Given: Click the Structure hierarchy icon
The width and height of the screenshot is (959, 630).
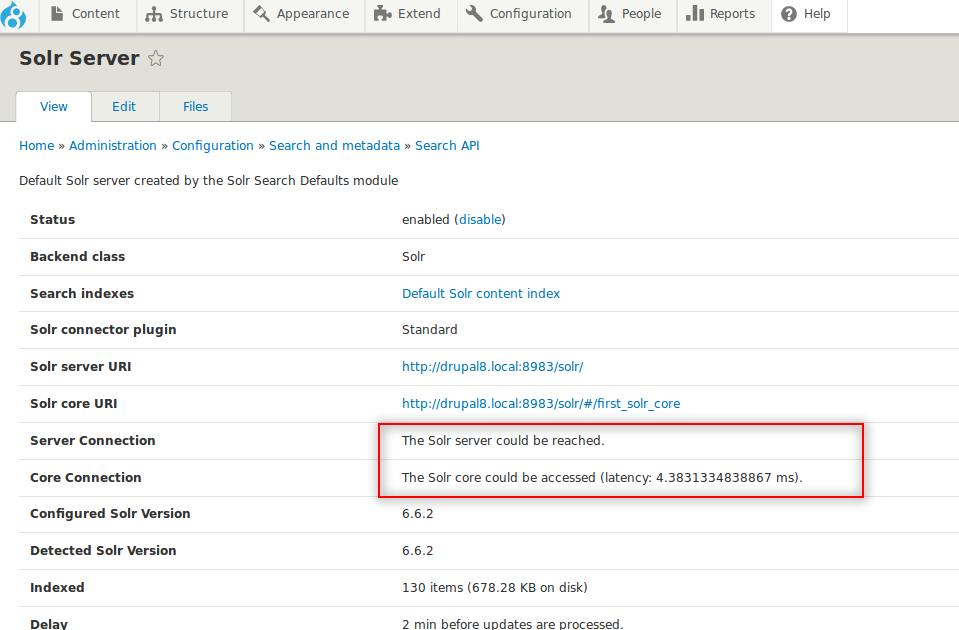Looking at the screenshot, I should point(154,14).
